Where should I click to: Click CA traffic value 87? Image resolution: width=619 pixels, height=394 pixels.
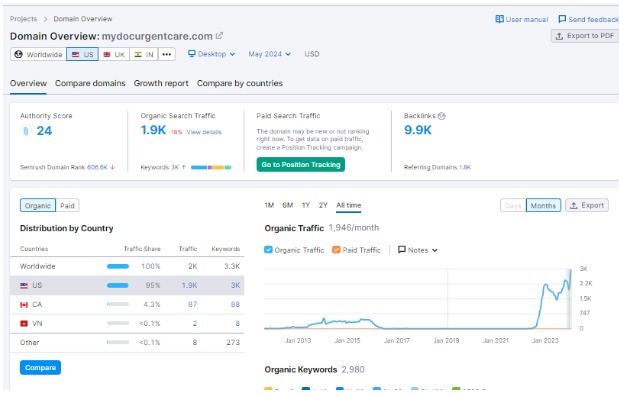pos(192,304)
